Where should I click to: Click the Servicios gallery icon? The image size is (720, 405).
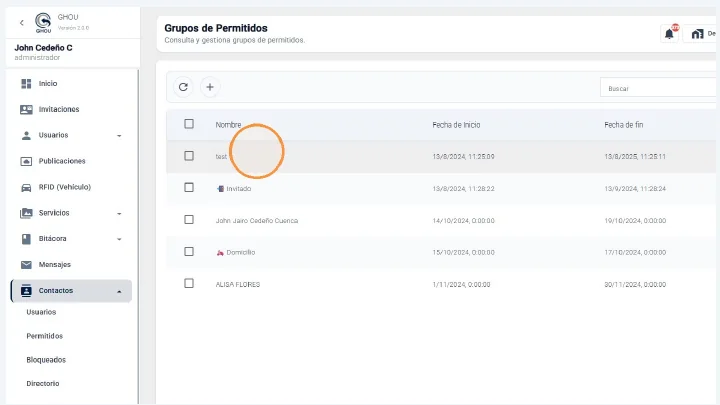(x=26, y=213)
